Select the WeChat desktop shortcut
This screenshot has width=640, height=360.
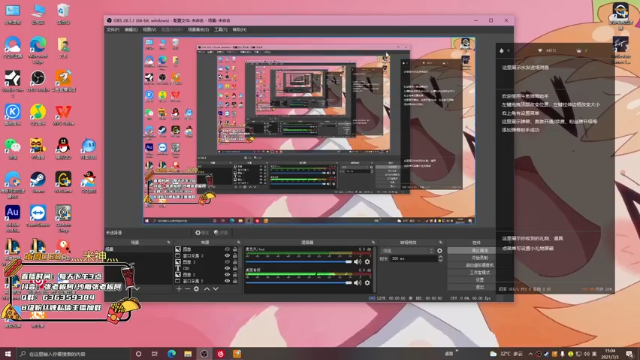(x=13, y=148)
